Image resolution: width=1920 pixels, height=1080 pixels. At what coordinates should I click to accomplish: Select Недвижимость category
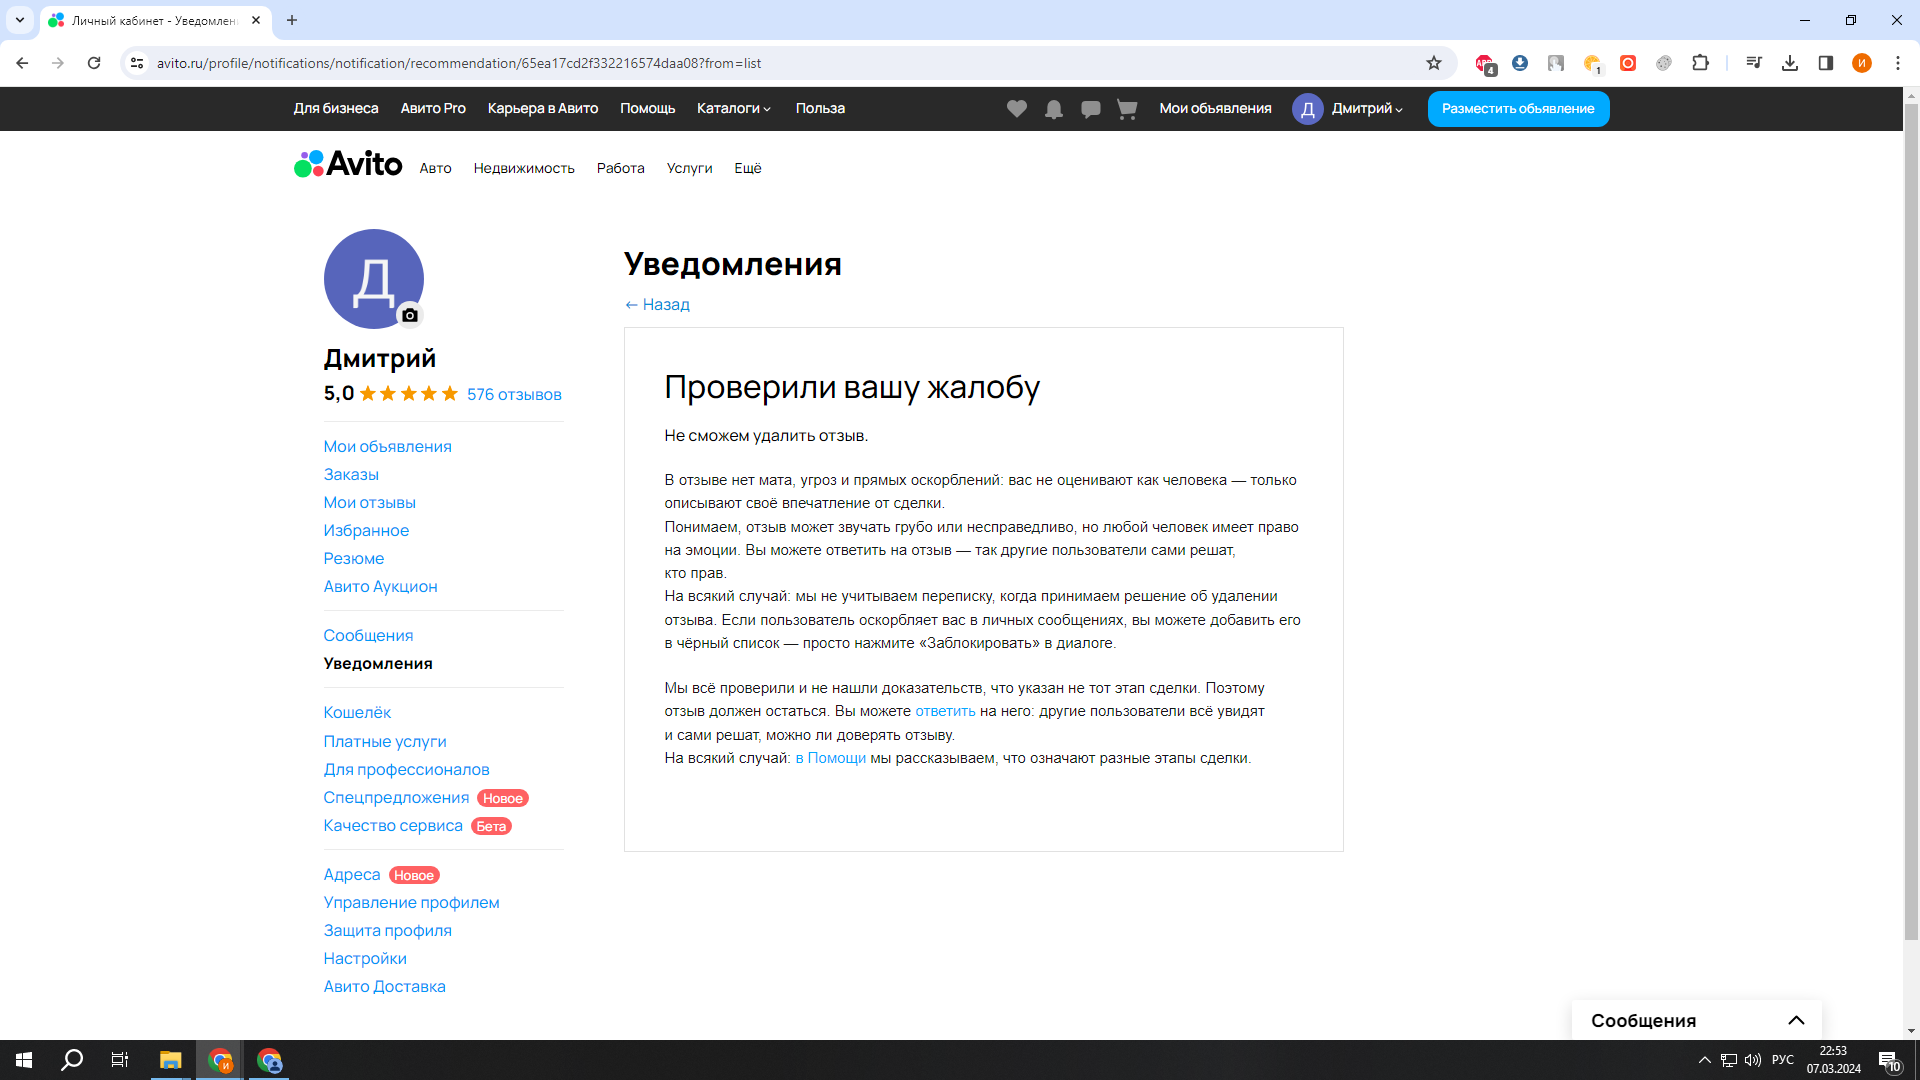pyautogui.click(x=524, y=168)
